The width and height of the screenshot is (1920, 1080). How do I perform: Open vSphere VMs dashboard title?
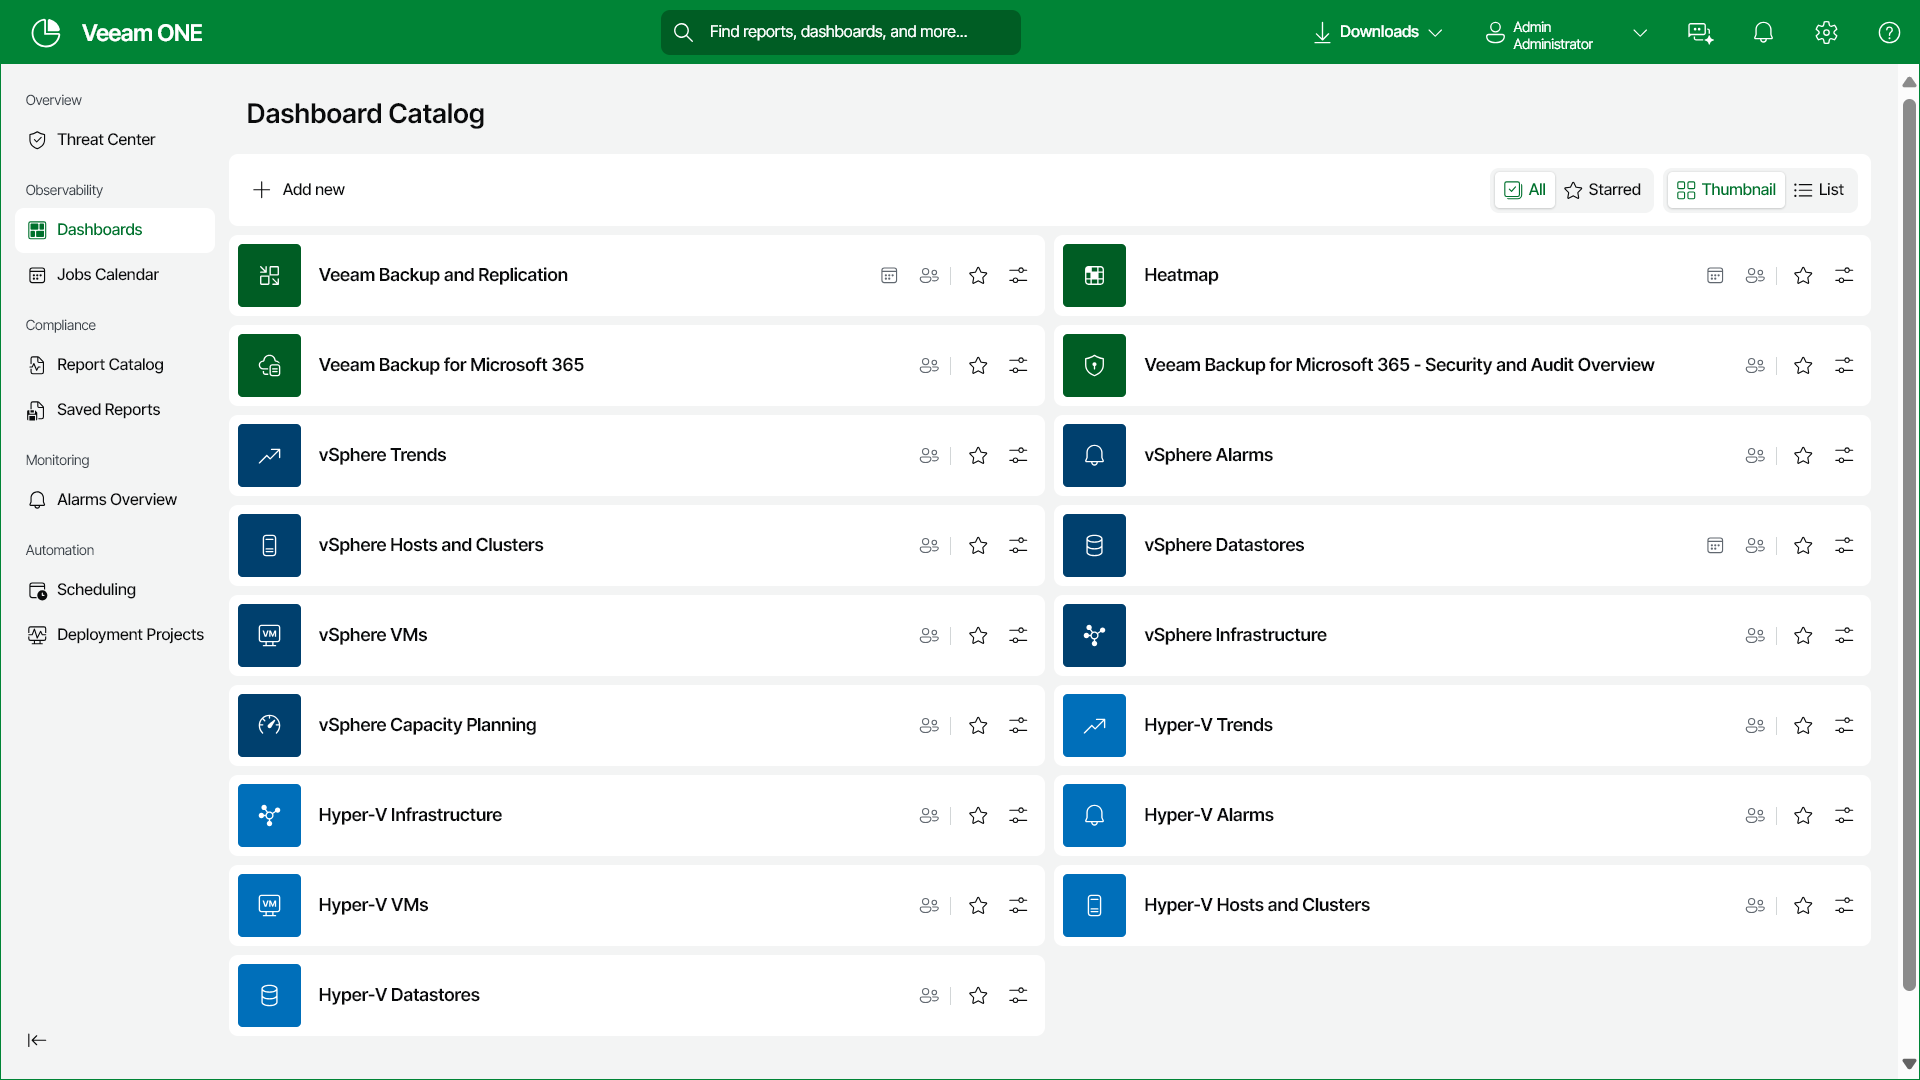[373, 635]
